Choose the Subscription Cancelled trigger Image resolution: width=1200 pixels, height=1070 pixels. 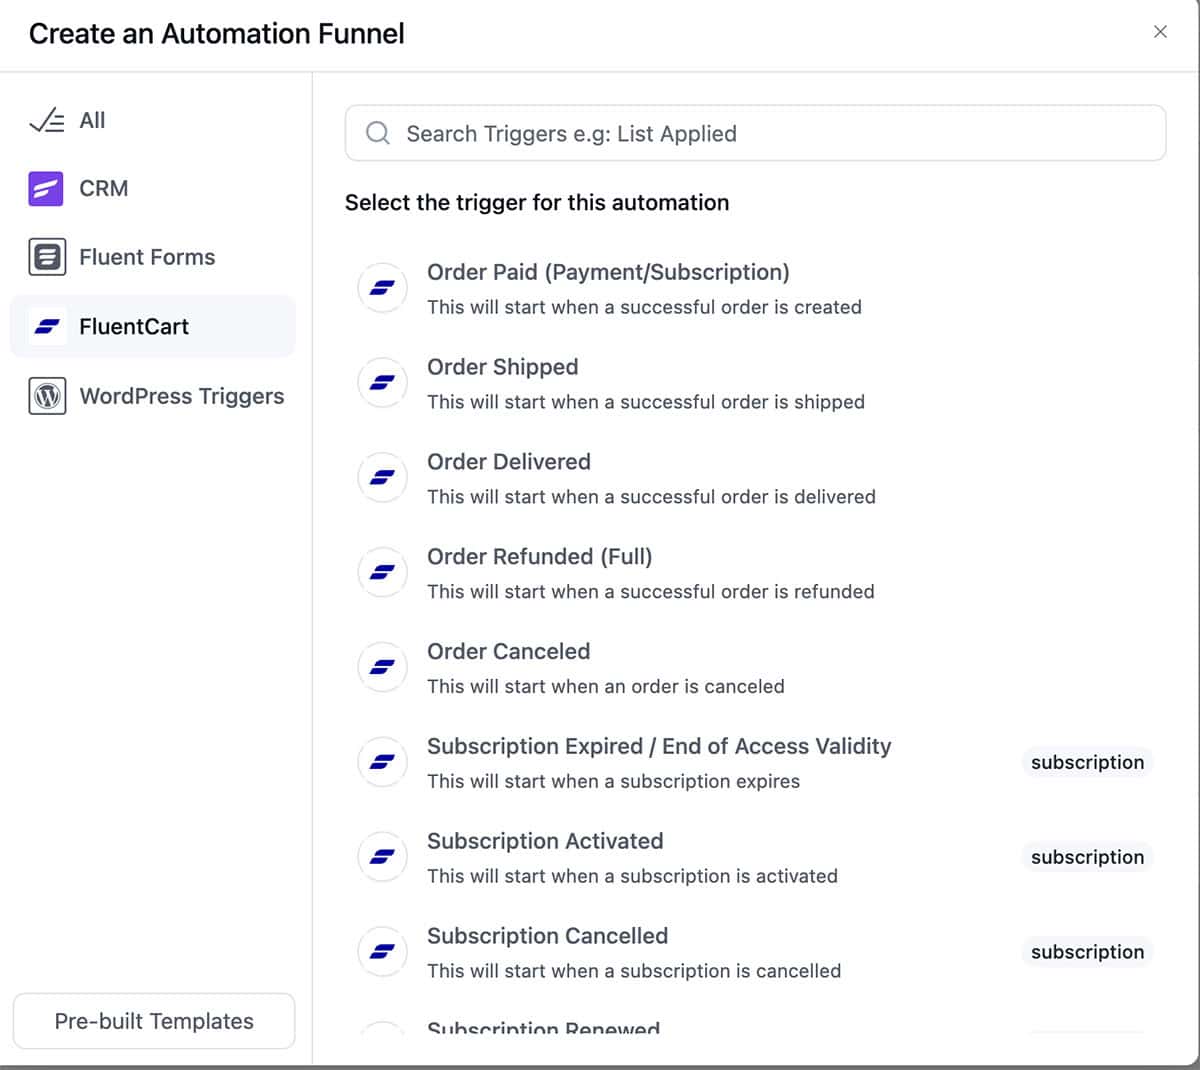pos(755,953)
